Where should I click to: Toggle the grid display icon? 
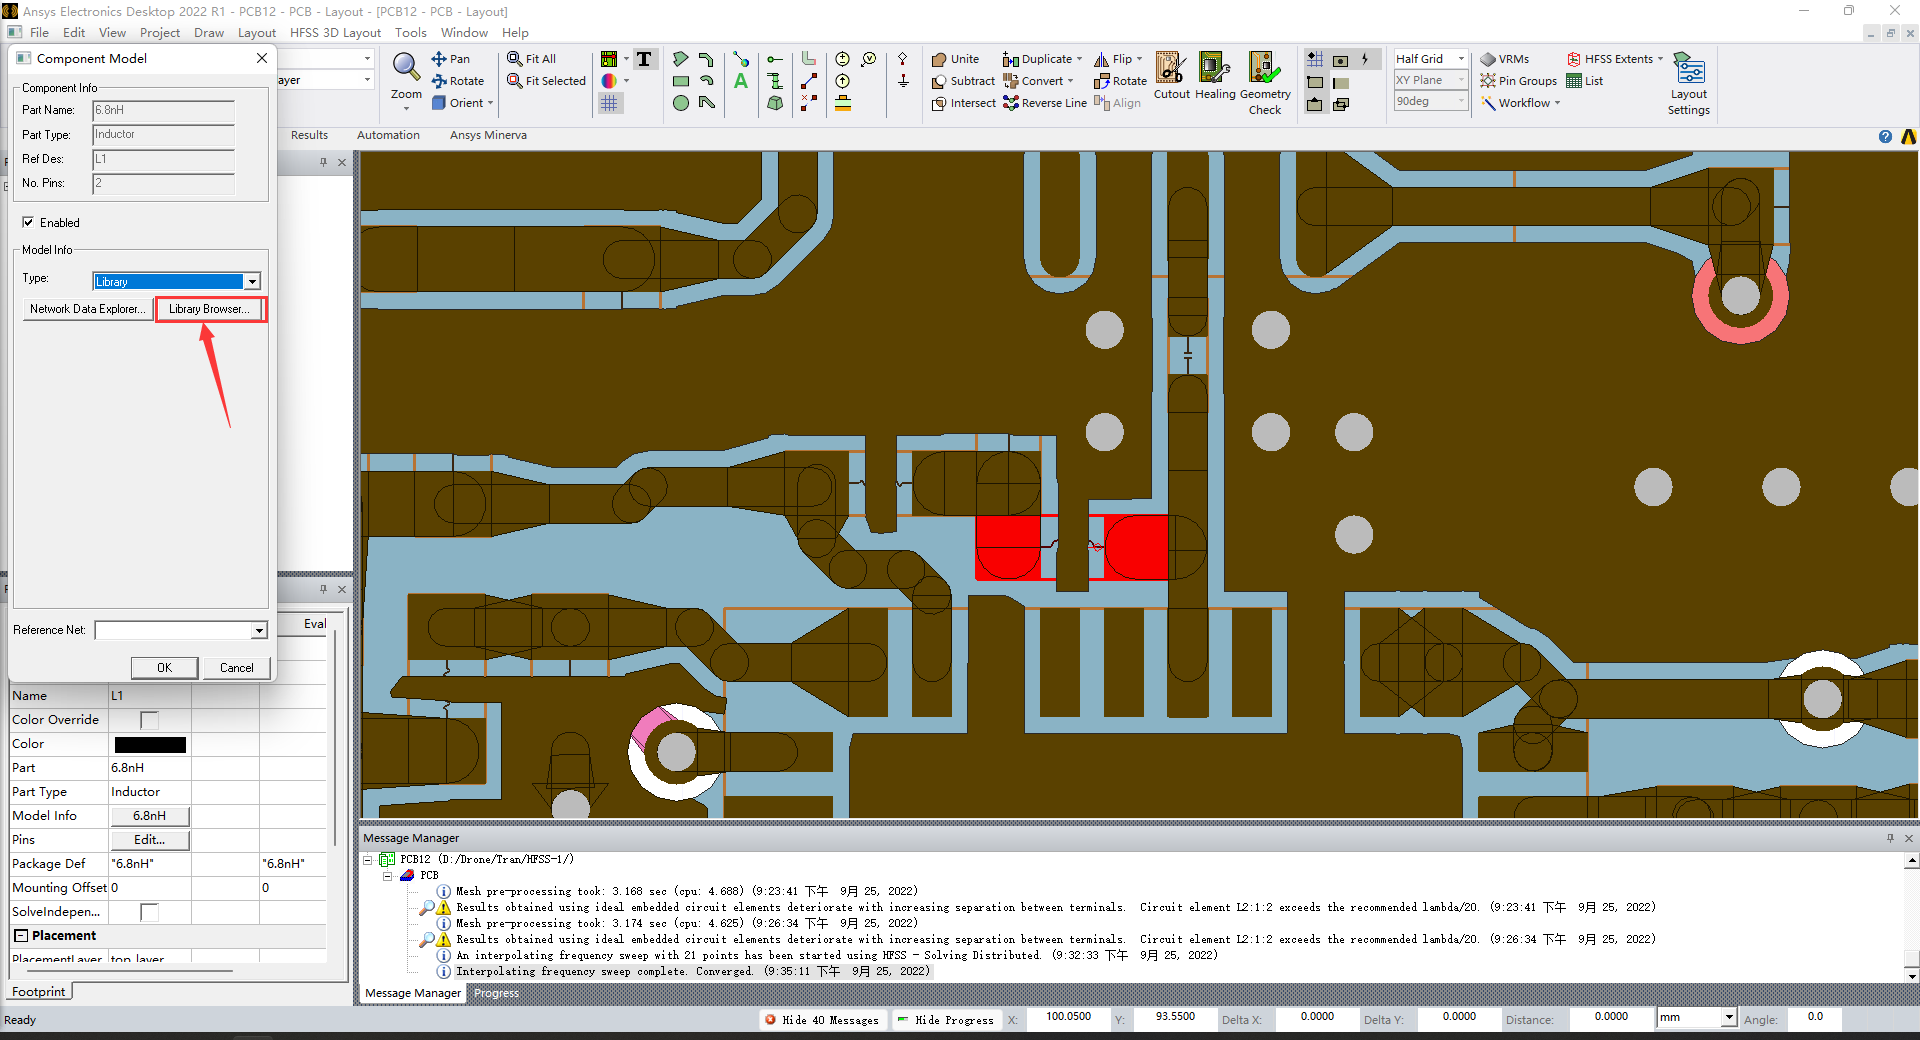(x=609, y=103)
